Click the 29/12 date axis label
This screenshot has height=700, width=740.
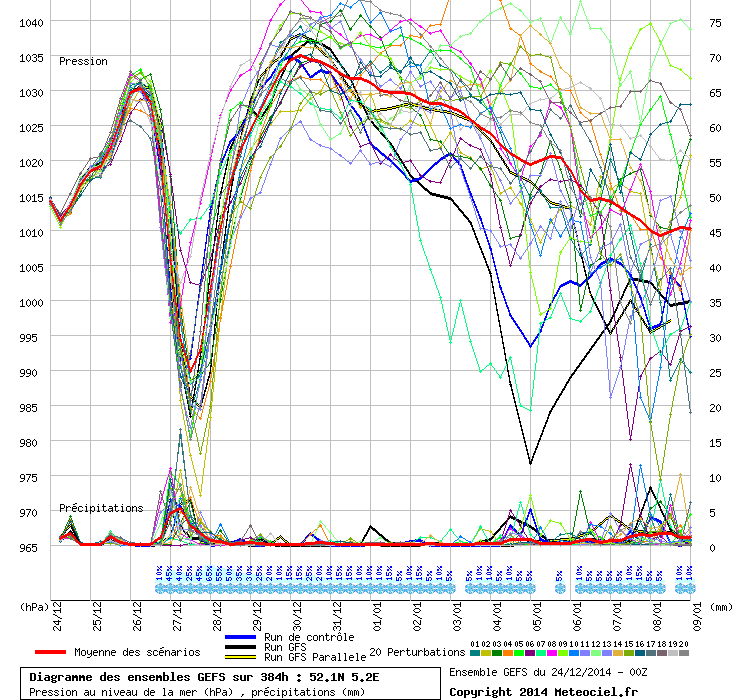point(257,616)
